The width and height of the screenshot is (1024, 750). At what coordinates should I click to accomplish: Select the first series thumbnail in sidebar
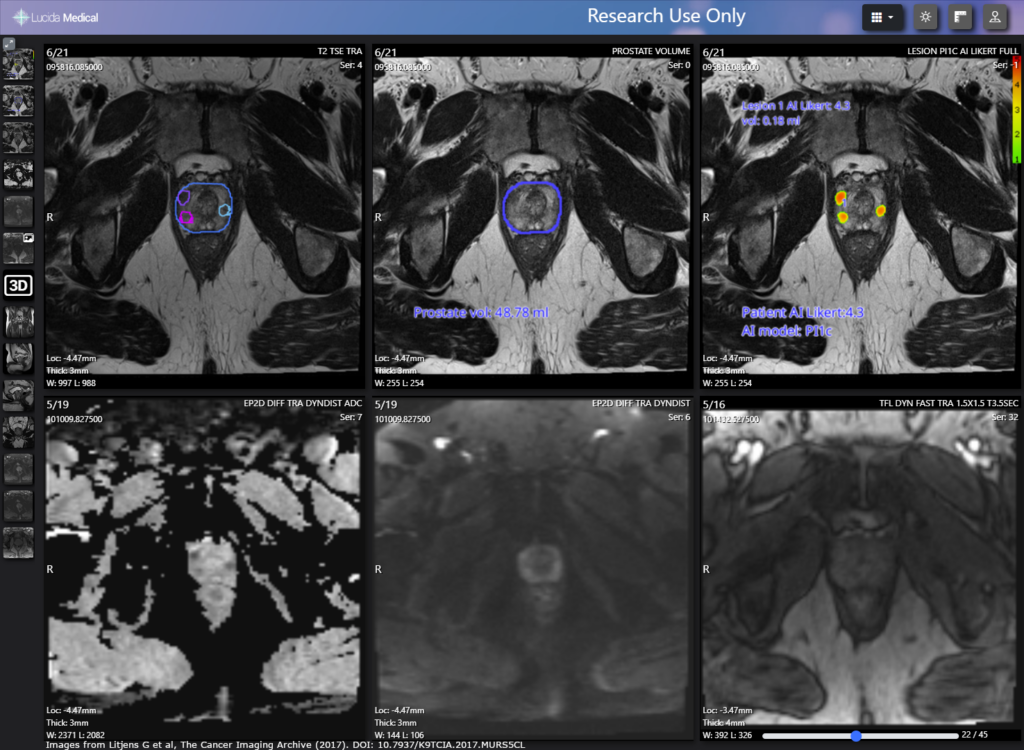click(x=18, y=66)
